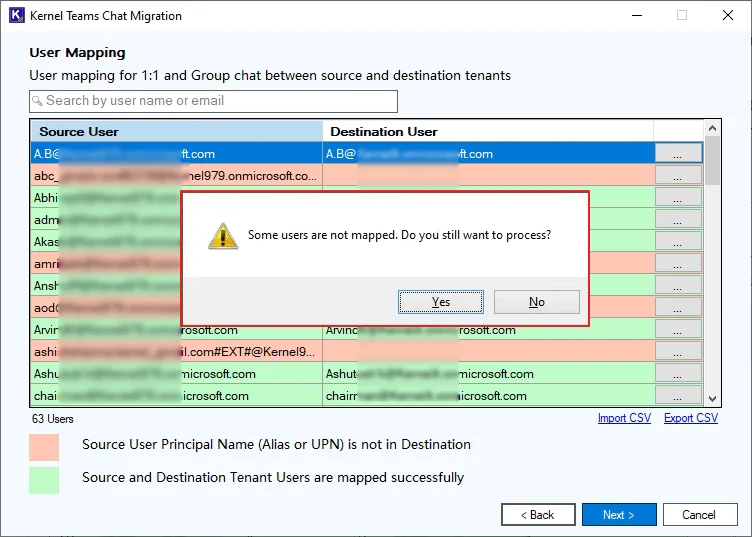Select the A.B@ source user cell
Image resolution: width=752 pixels, height=537 pixels.
click(x=176, y=153)
